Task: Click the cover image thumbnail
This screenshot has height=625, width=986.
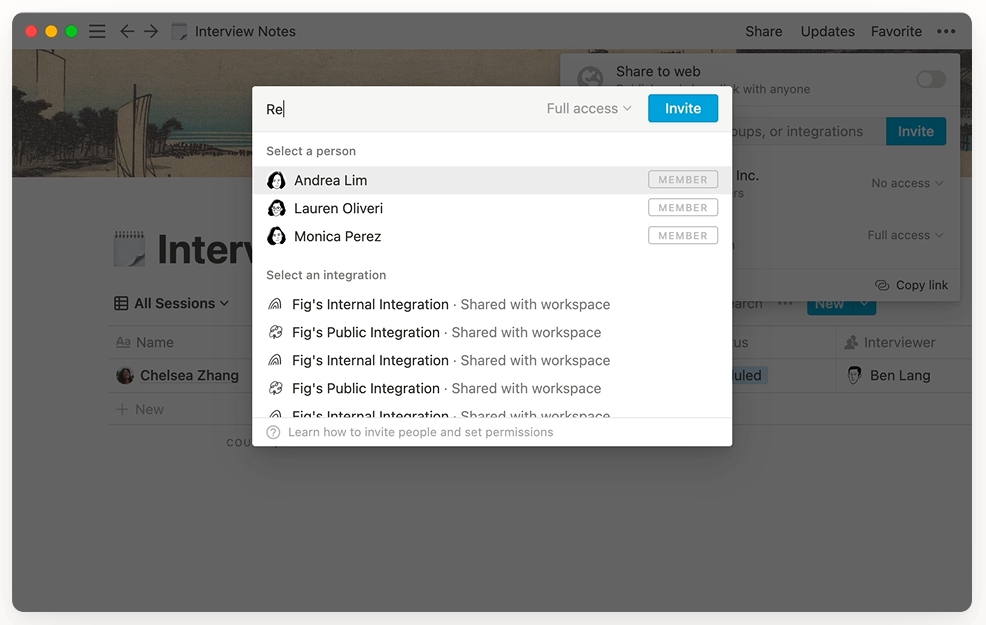Action: (x=132, y=113)
